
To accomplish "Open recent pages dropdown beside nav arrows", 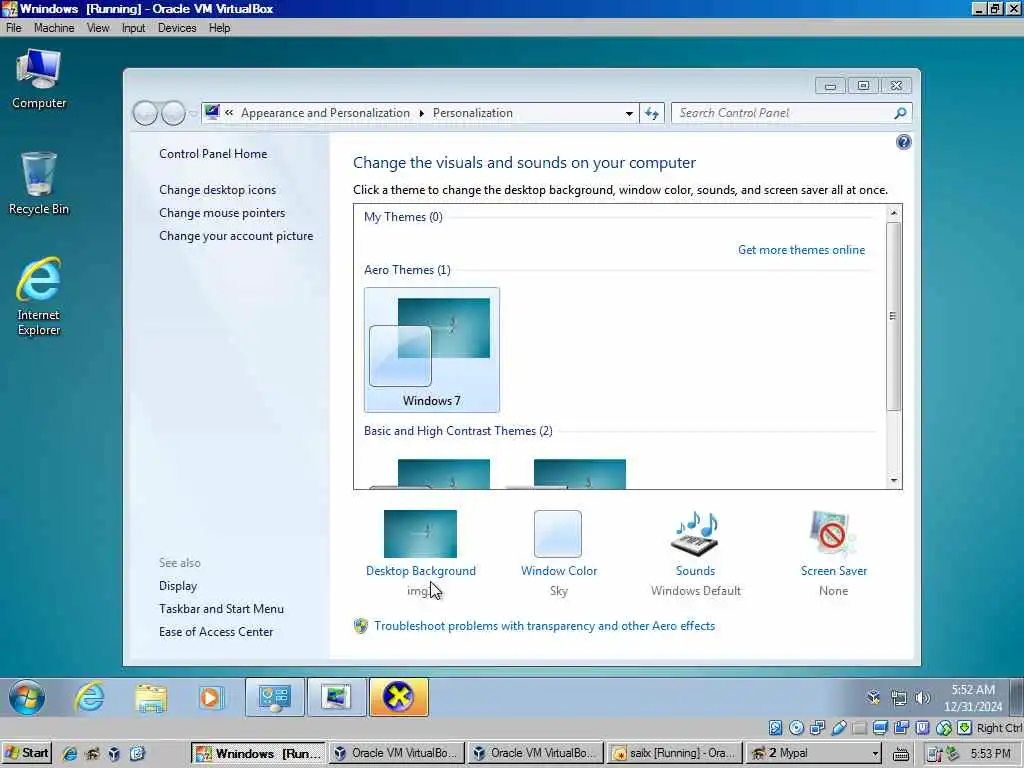I will pos(193,113).
